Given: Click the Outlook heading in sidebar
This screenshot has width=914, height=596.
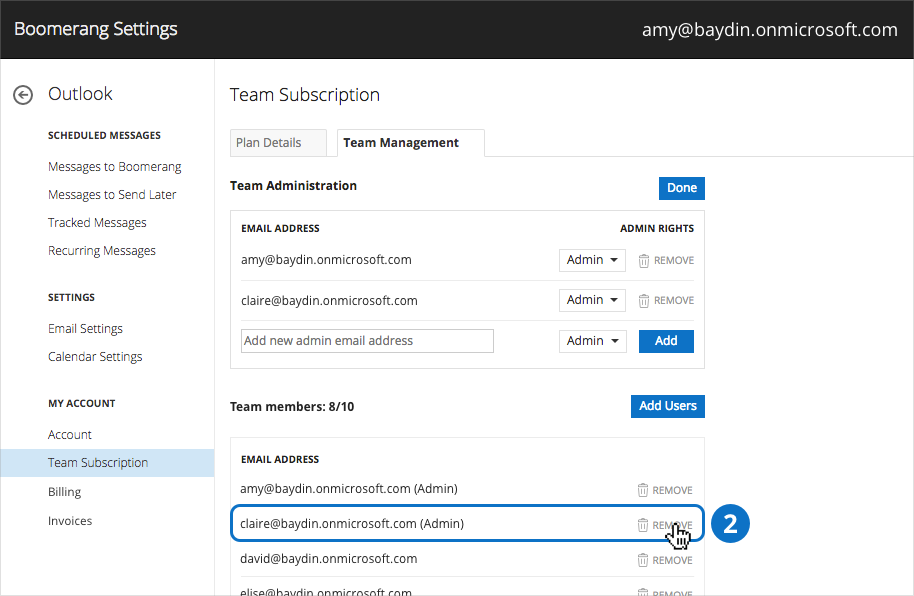Looking at the screenshot, I should pyautogui.click(x=80, y=94).
